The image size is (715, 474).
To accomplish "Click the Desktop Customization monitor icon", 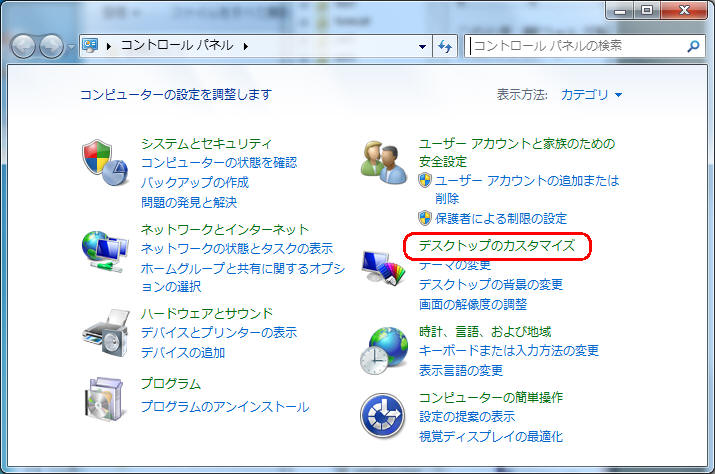I will (384, 267).
